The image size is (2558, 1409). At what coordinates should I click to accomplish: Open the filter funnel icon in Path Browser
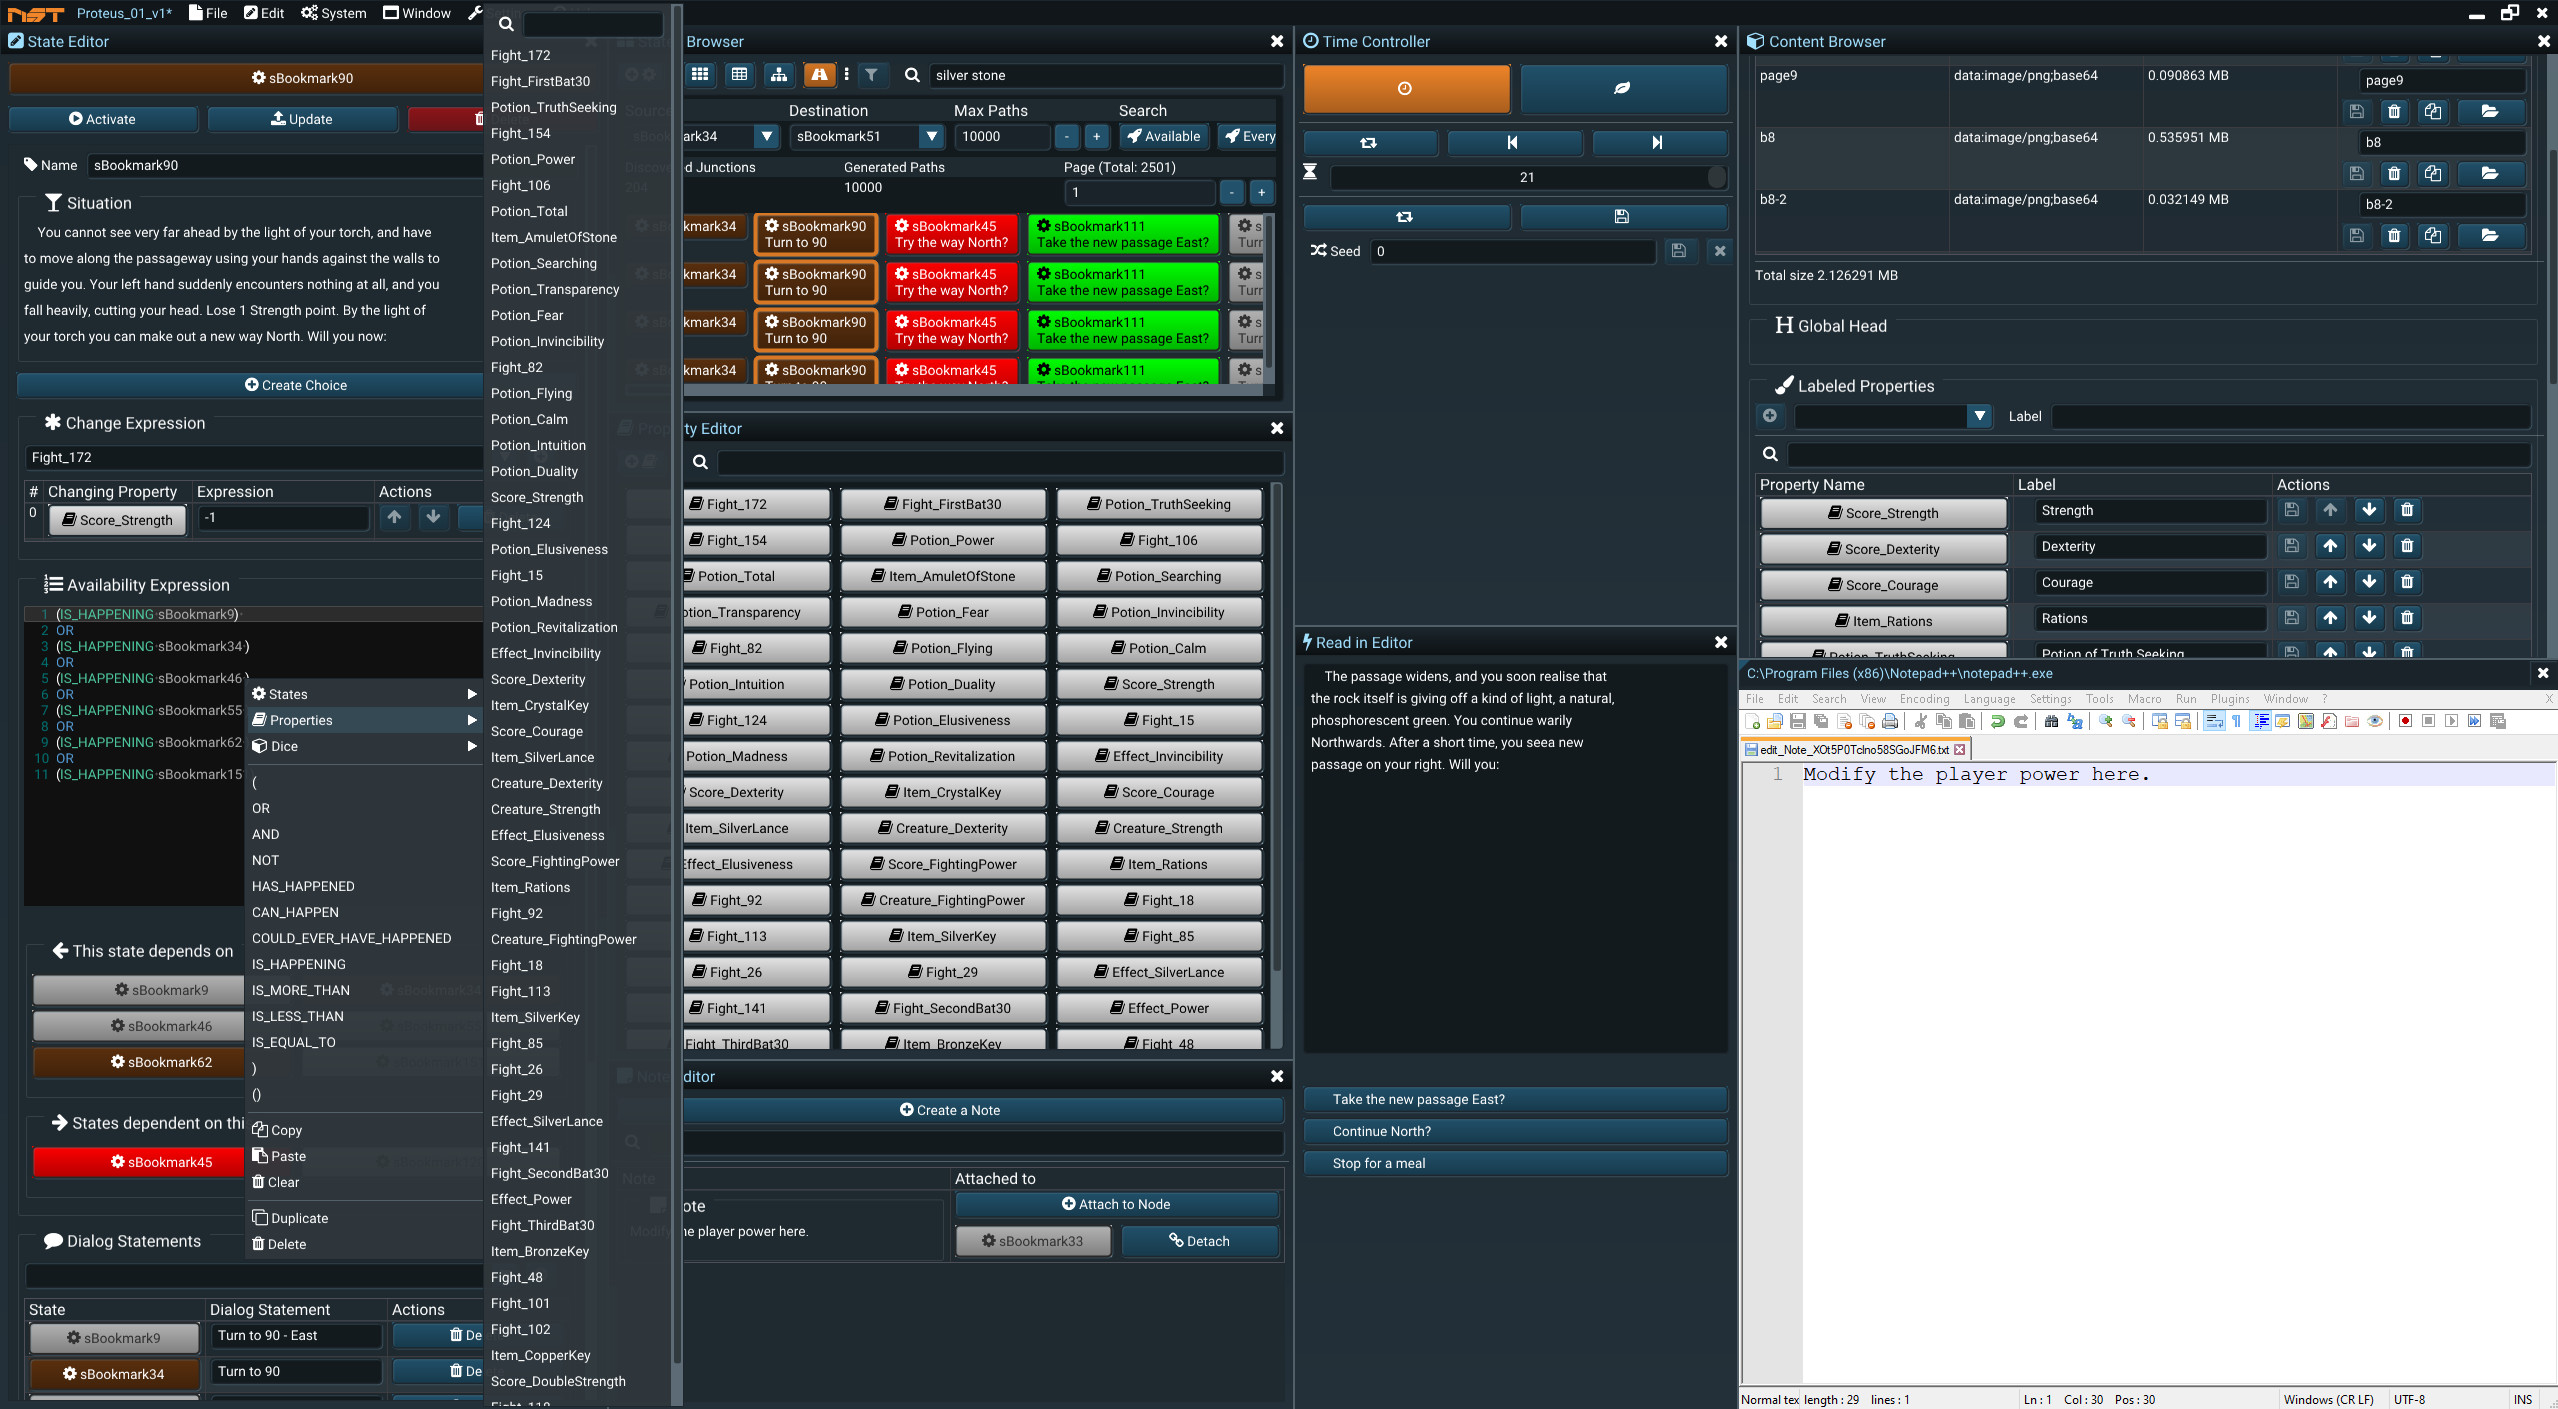pos(873,74)
